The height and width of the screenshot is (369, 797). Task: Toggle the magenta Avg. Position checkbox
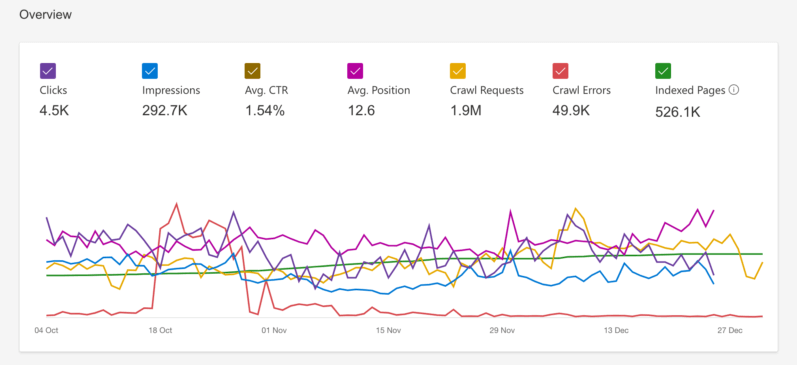pyautogui.click(x=355, y=71)
